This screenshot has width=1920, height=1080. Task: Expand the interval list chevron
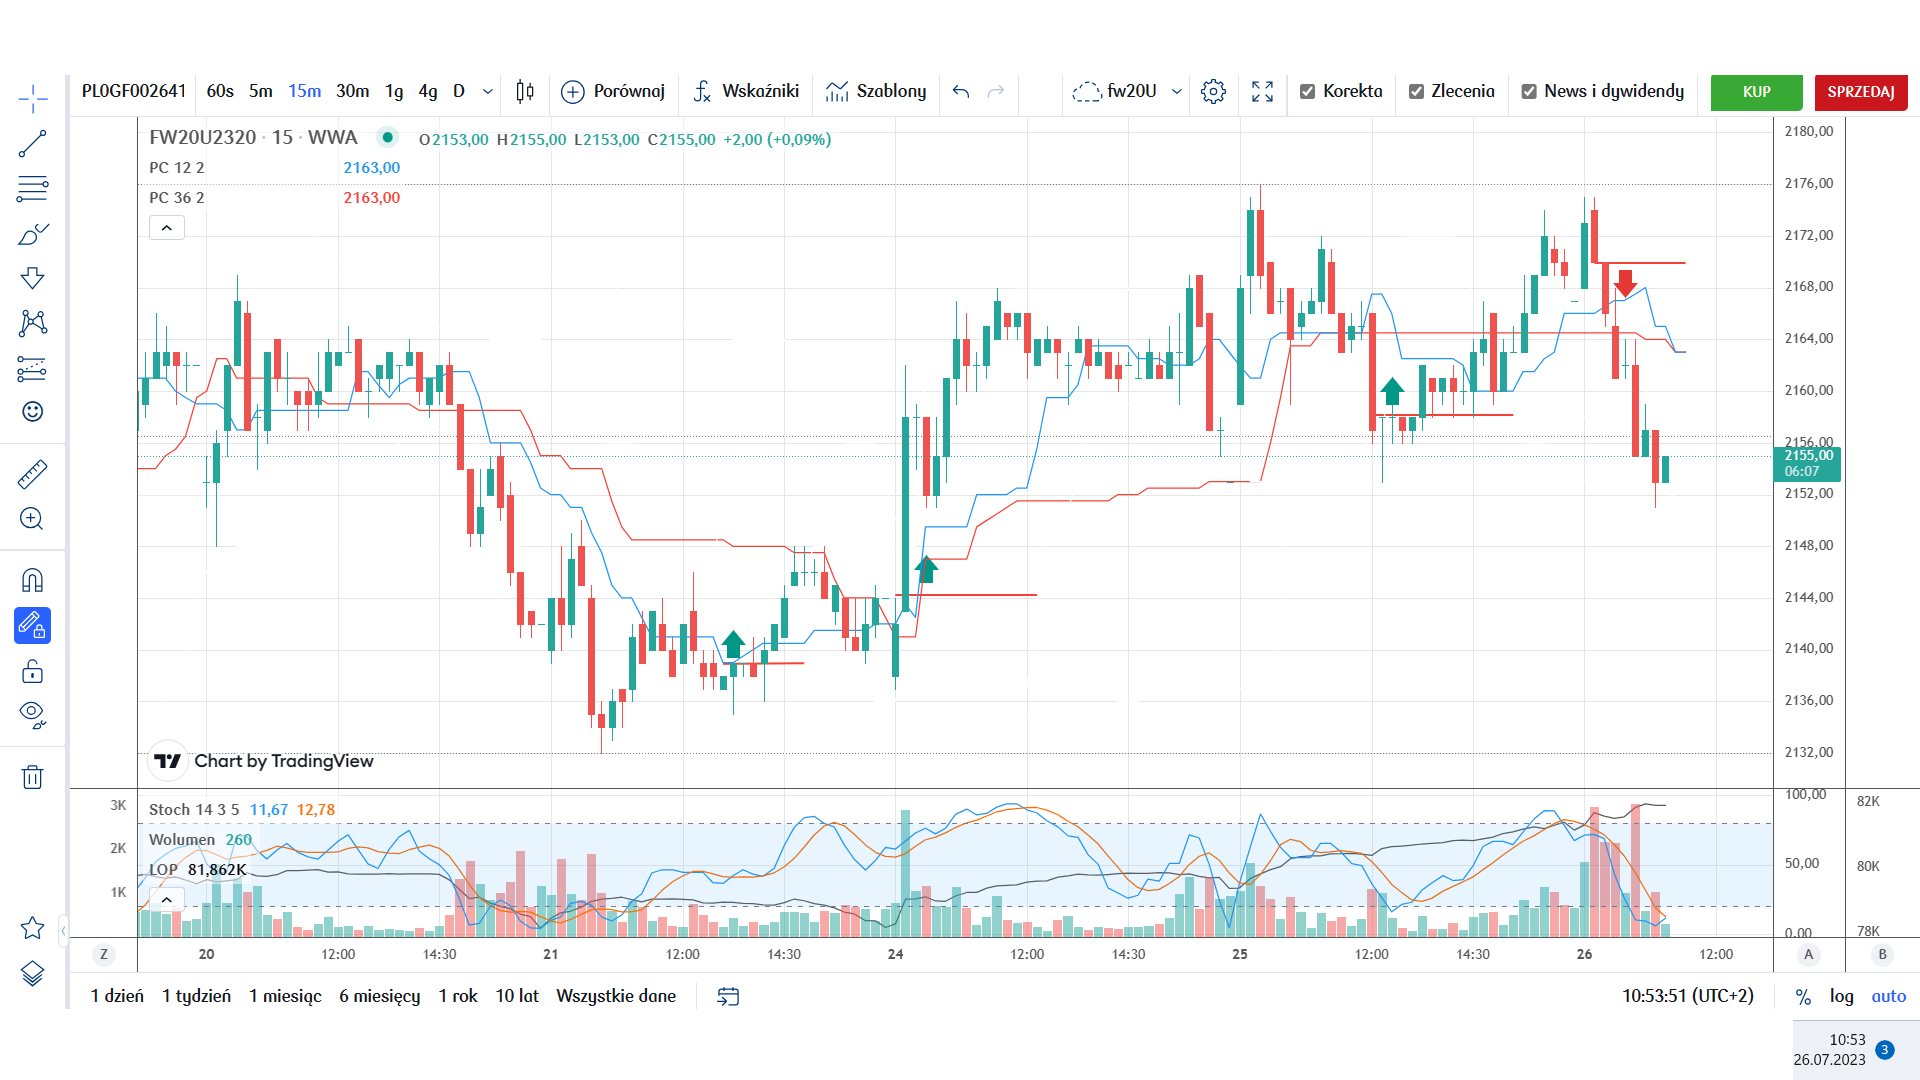[x=488, y=92]
